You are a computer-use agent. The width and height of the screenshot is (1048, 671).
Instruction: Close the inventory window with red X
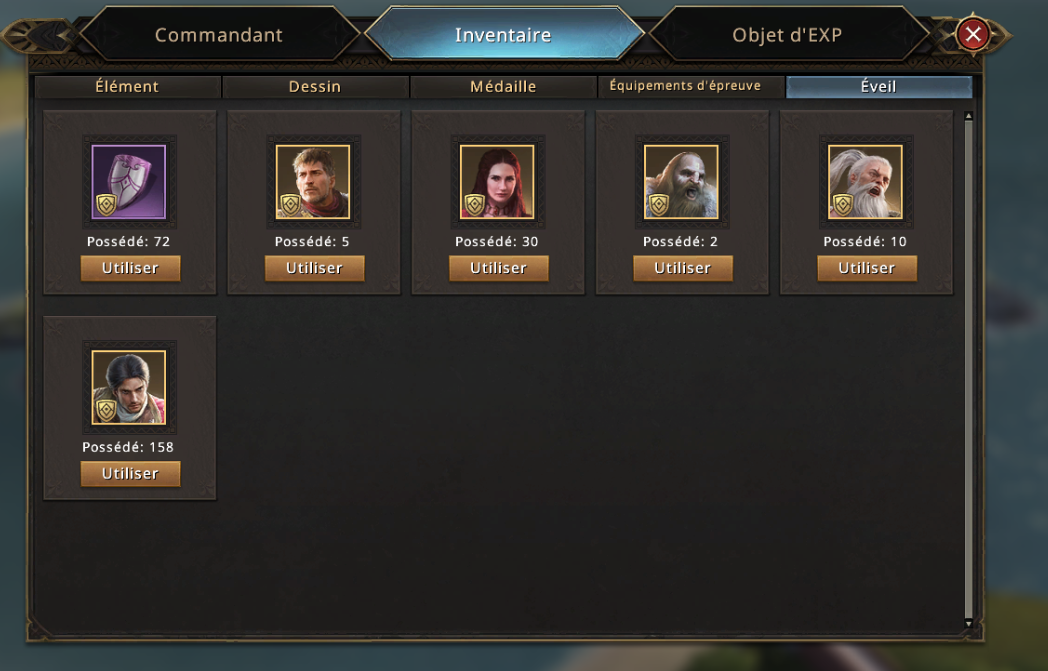click(973, 33)
